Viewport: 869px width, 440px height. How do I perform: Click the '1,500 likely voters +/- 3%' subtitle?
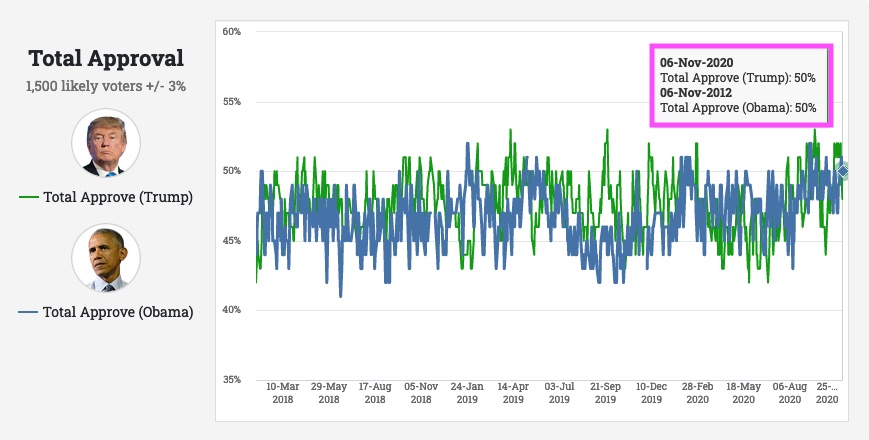coord(106,86)
